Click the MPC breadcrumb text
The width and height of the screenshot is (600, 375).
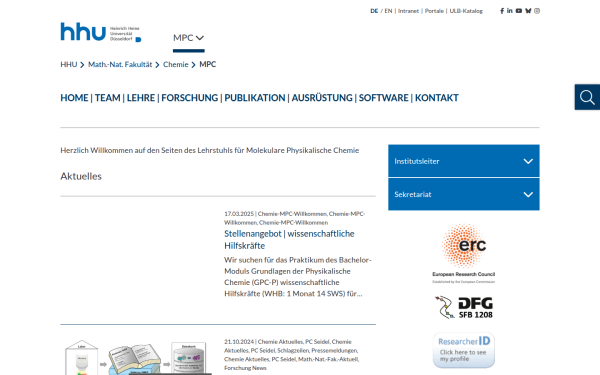point(208,64)
